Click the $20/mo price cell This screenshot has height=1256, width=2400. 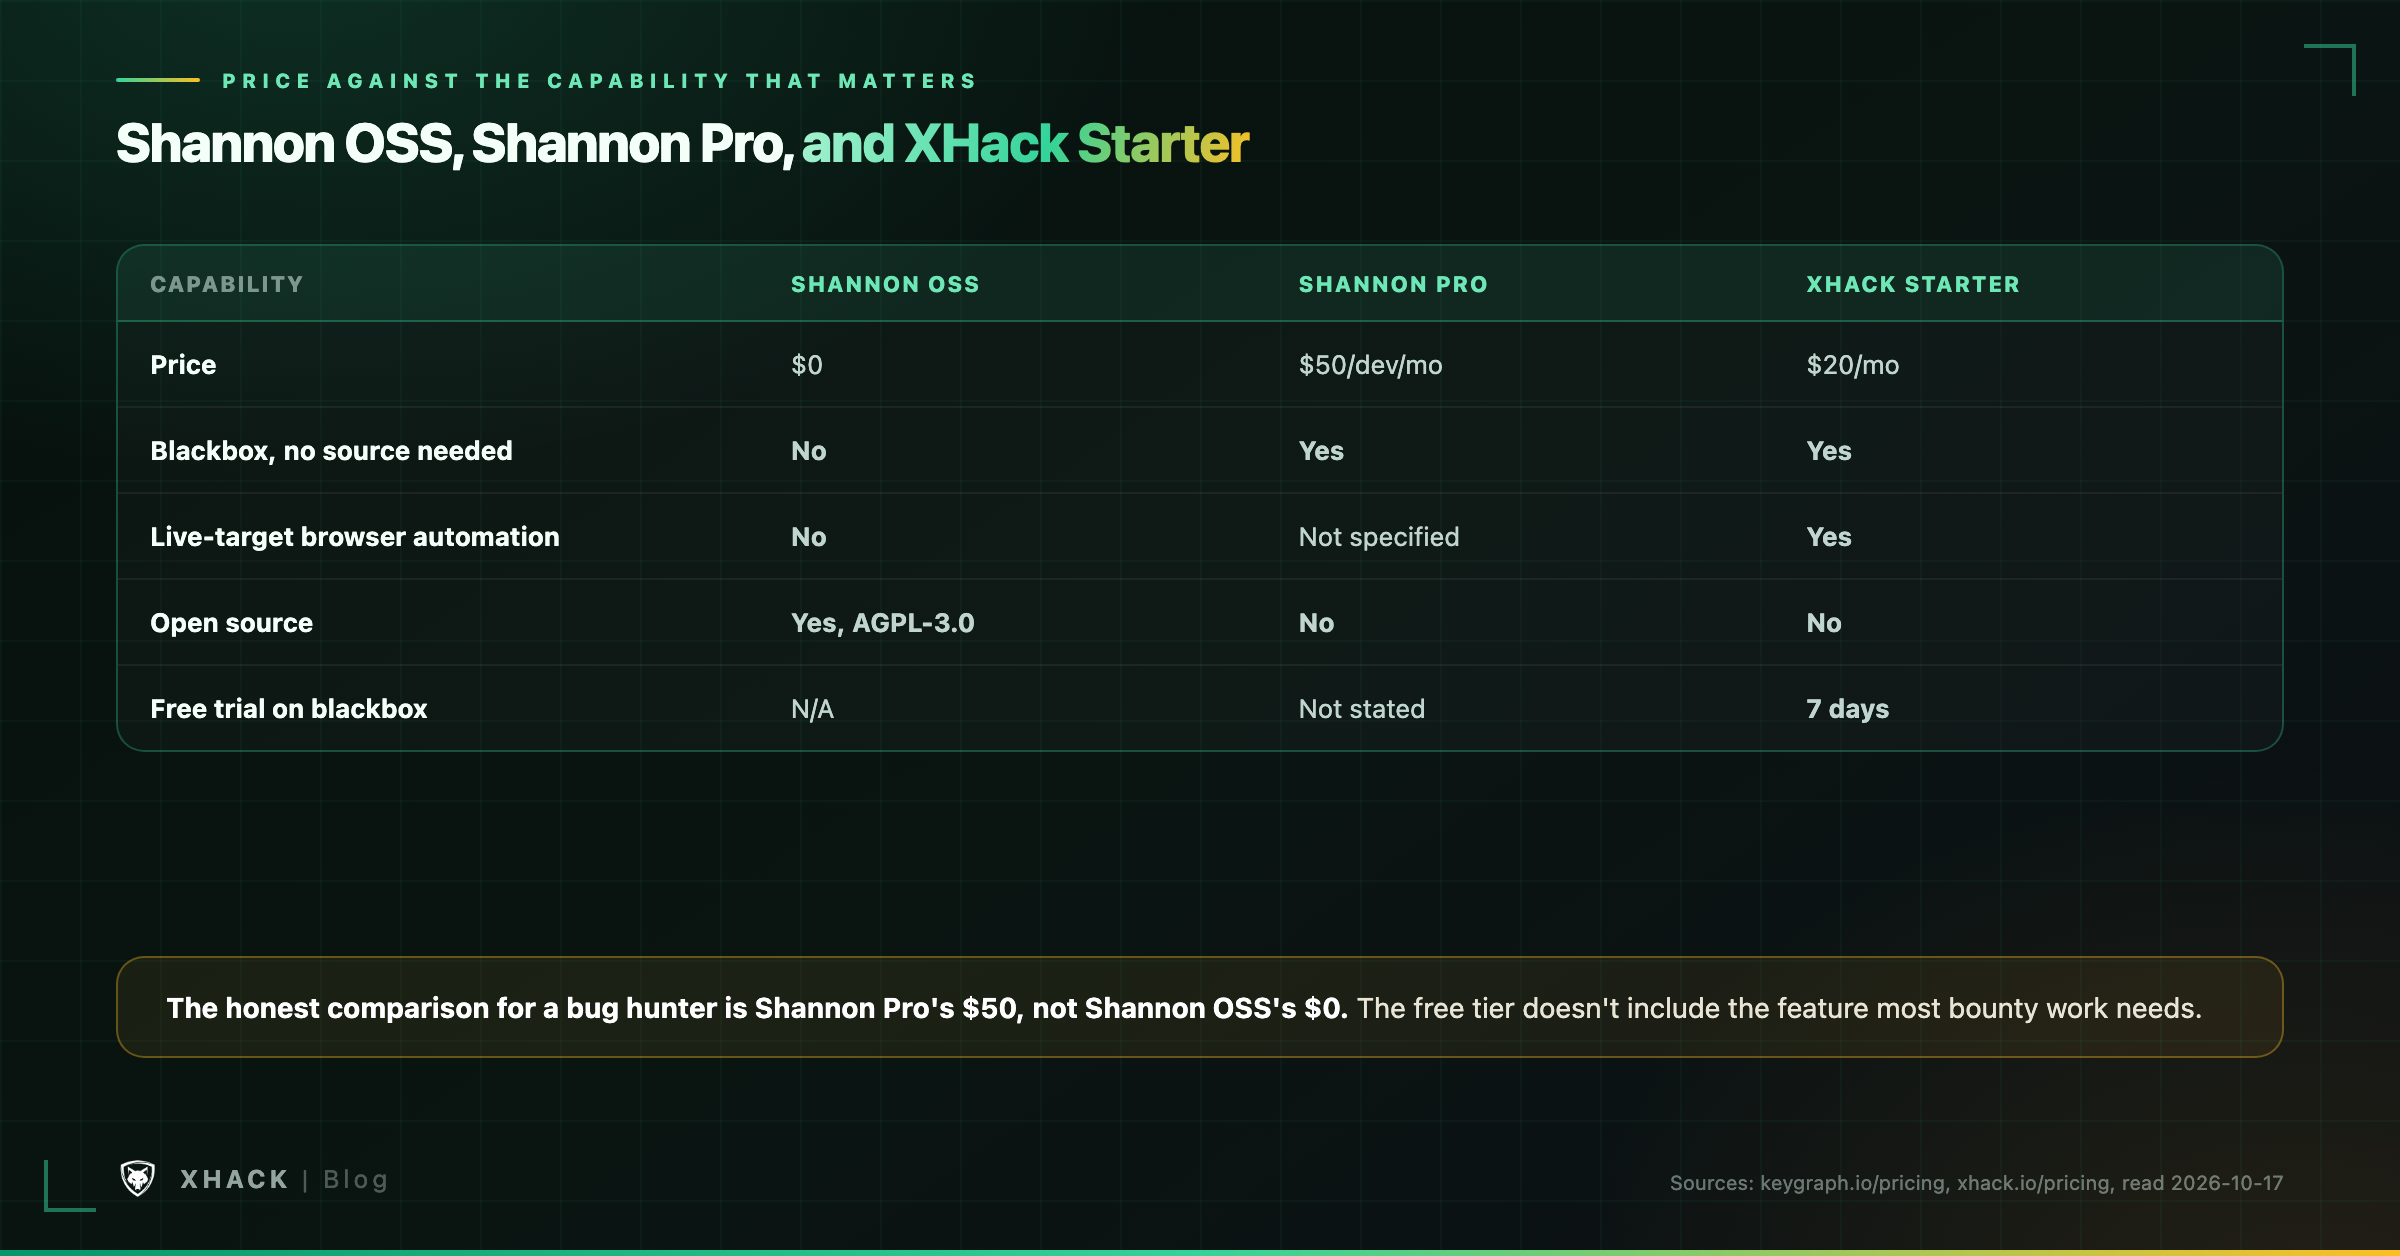1852,365
